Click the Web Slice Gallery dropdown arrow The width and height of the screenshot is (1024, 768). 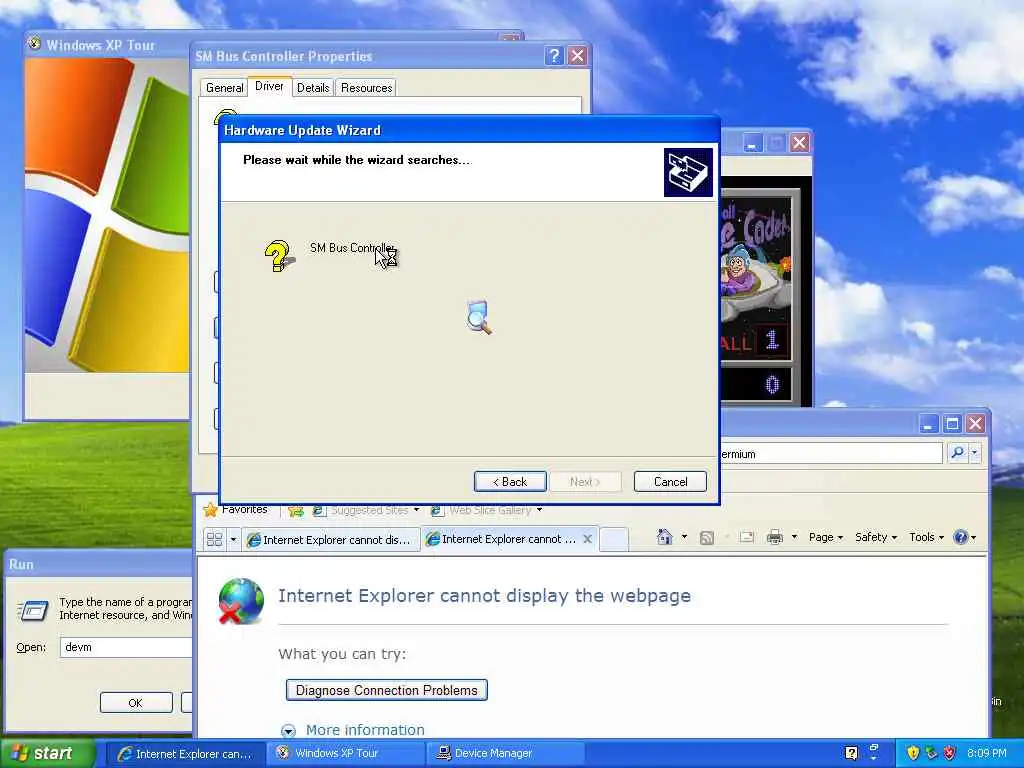[539, 509]
